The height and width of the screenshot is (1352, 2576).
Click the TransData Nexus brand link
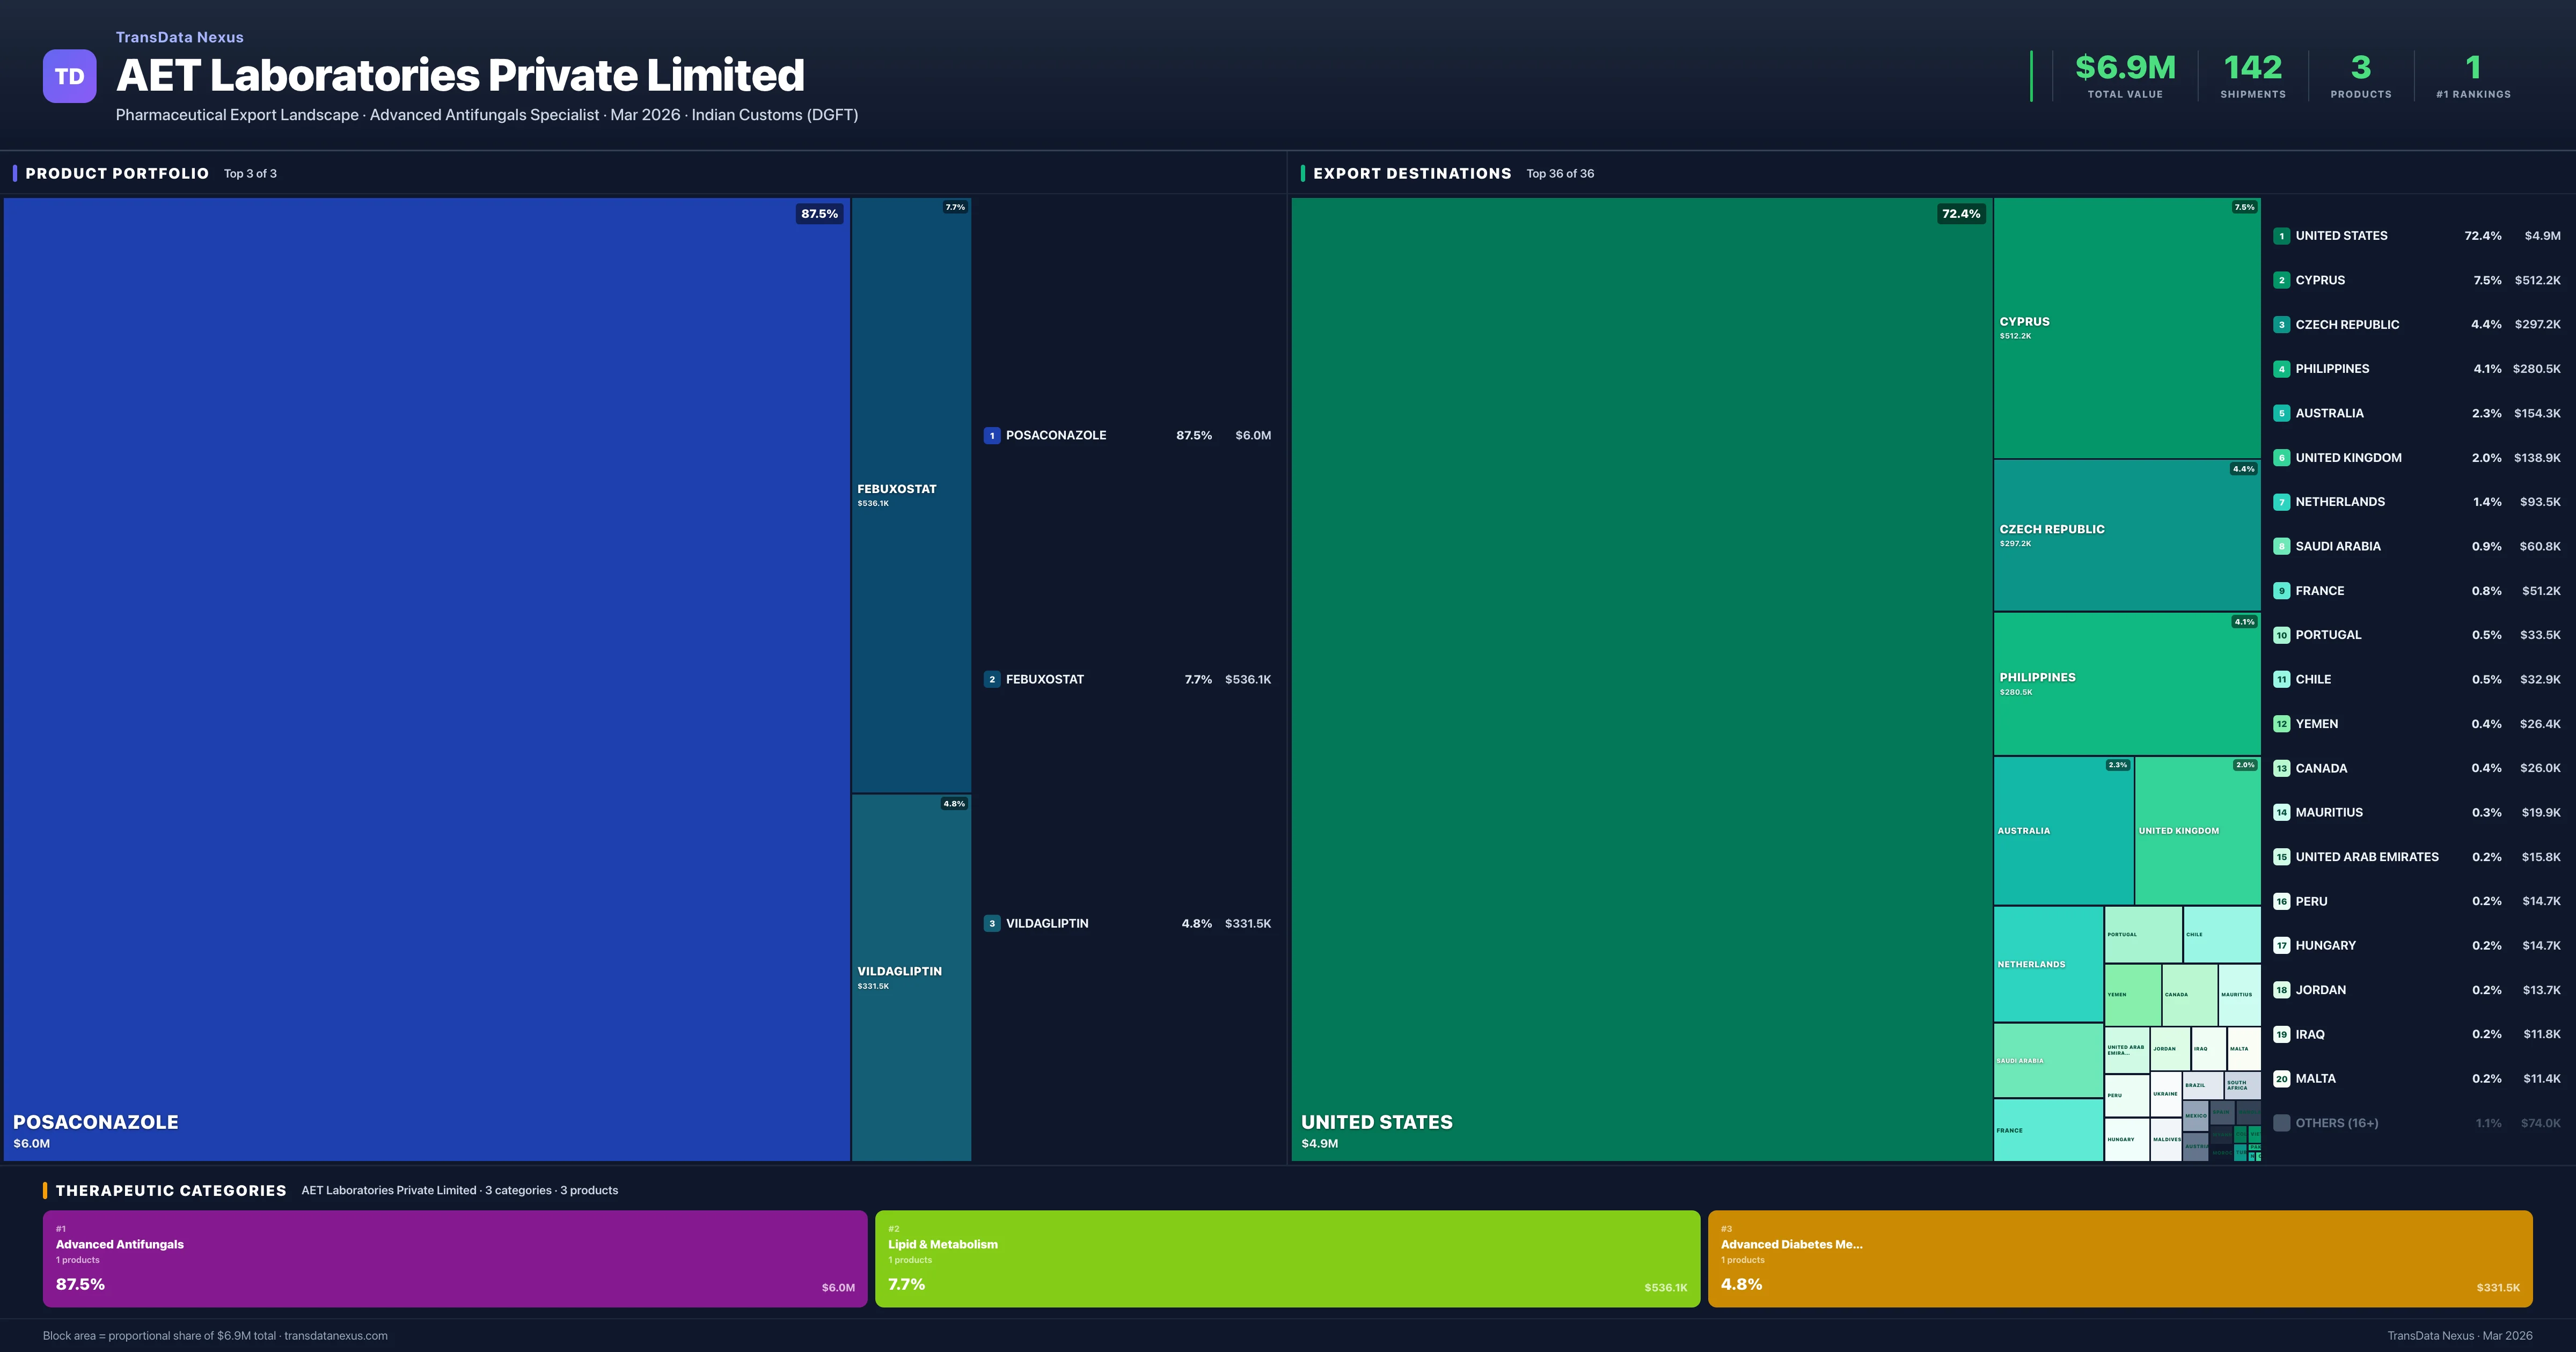179,37
